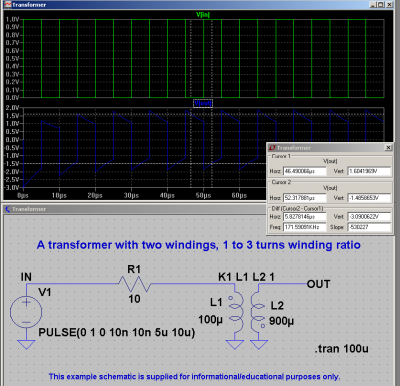Click the Transformer cursor dialog title bar

coord(331,148)
